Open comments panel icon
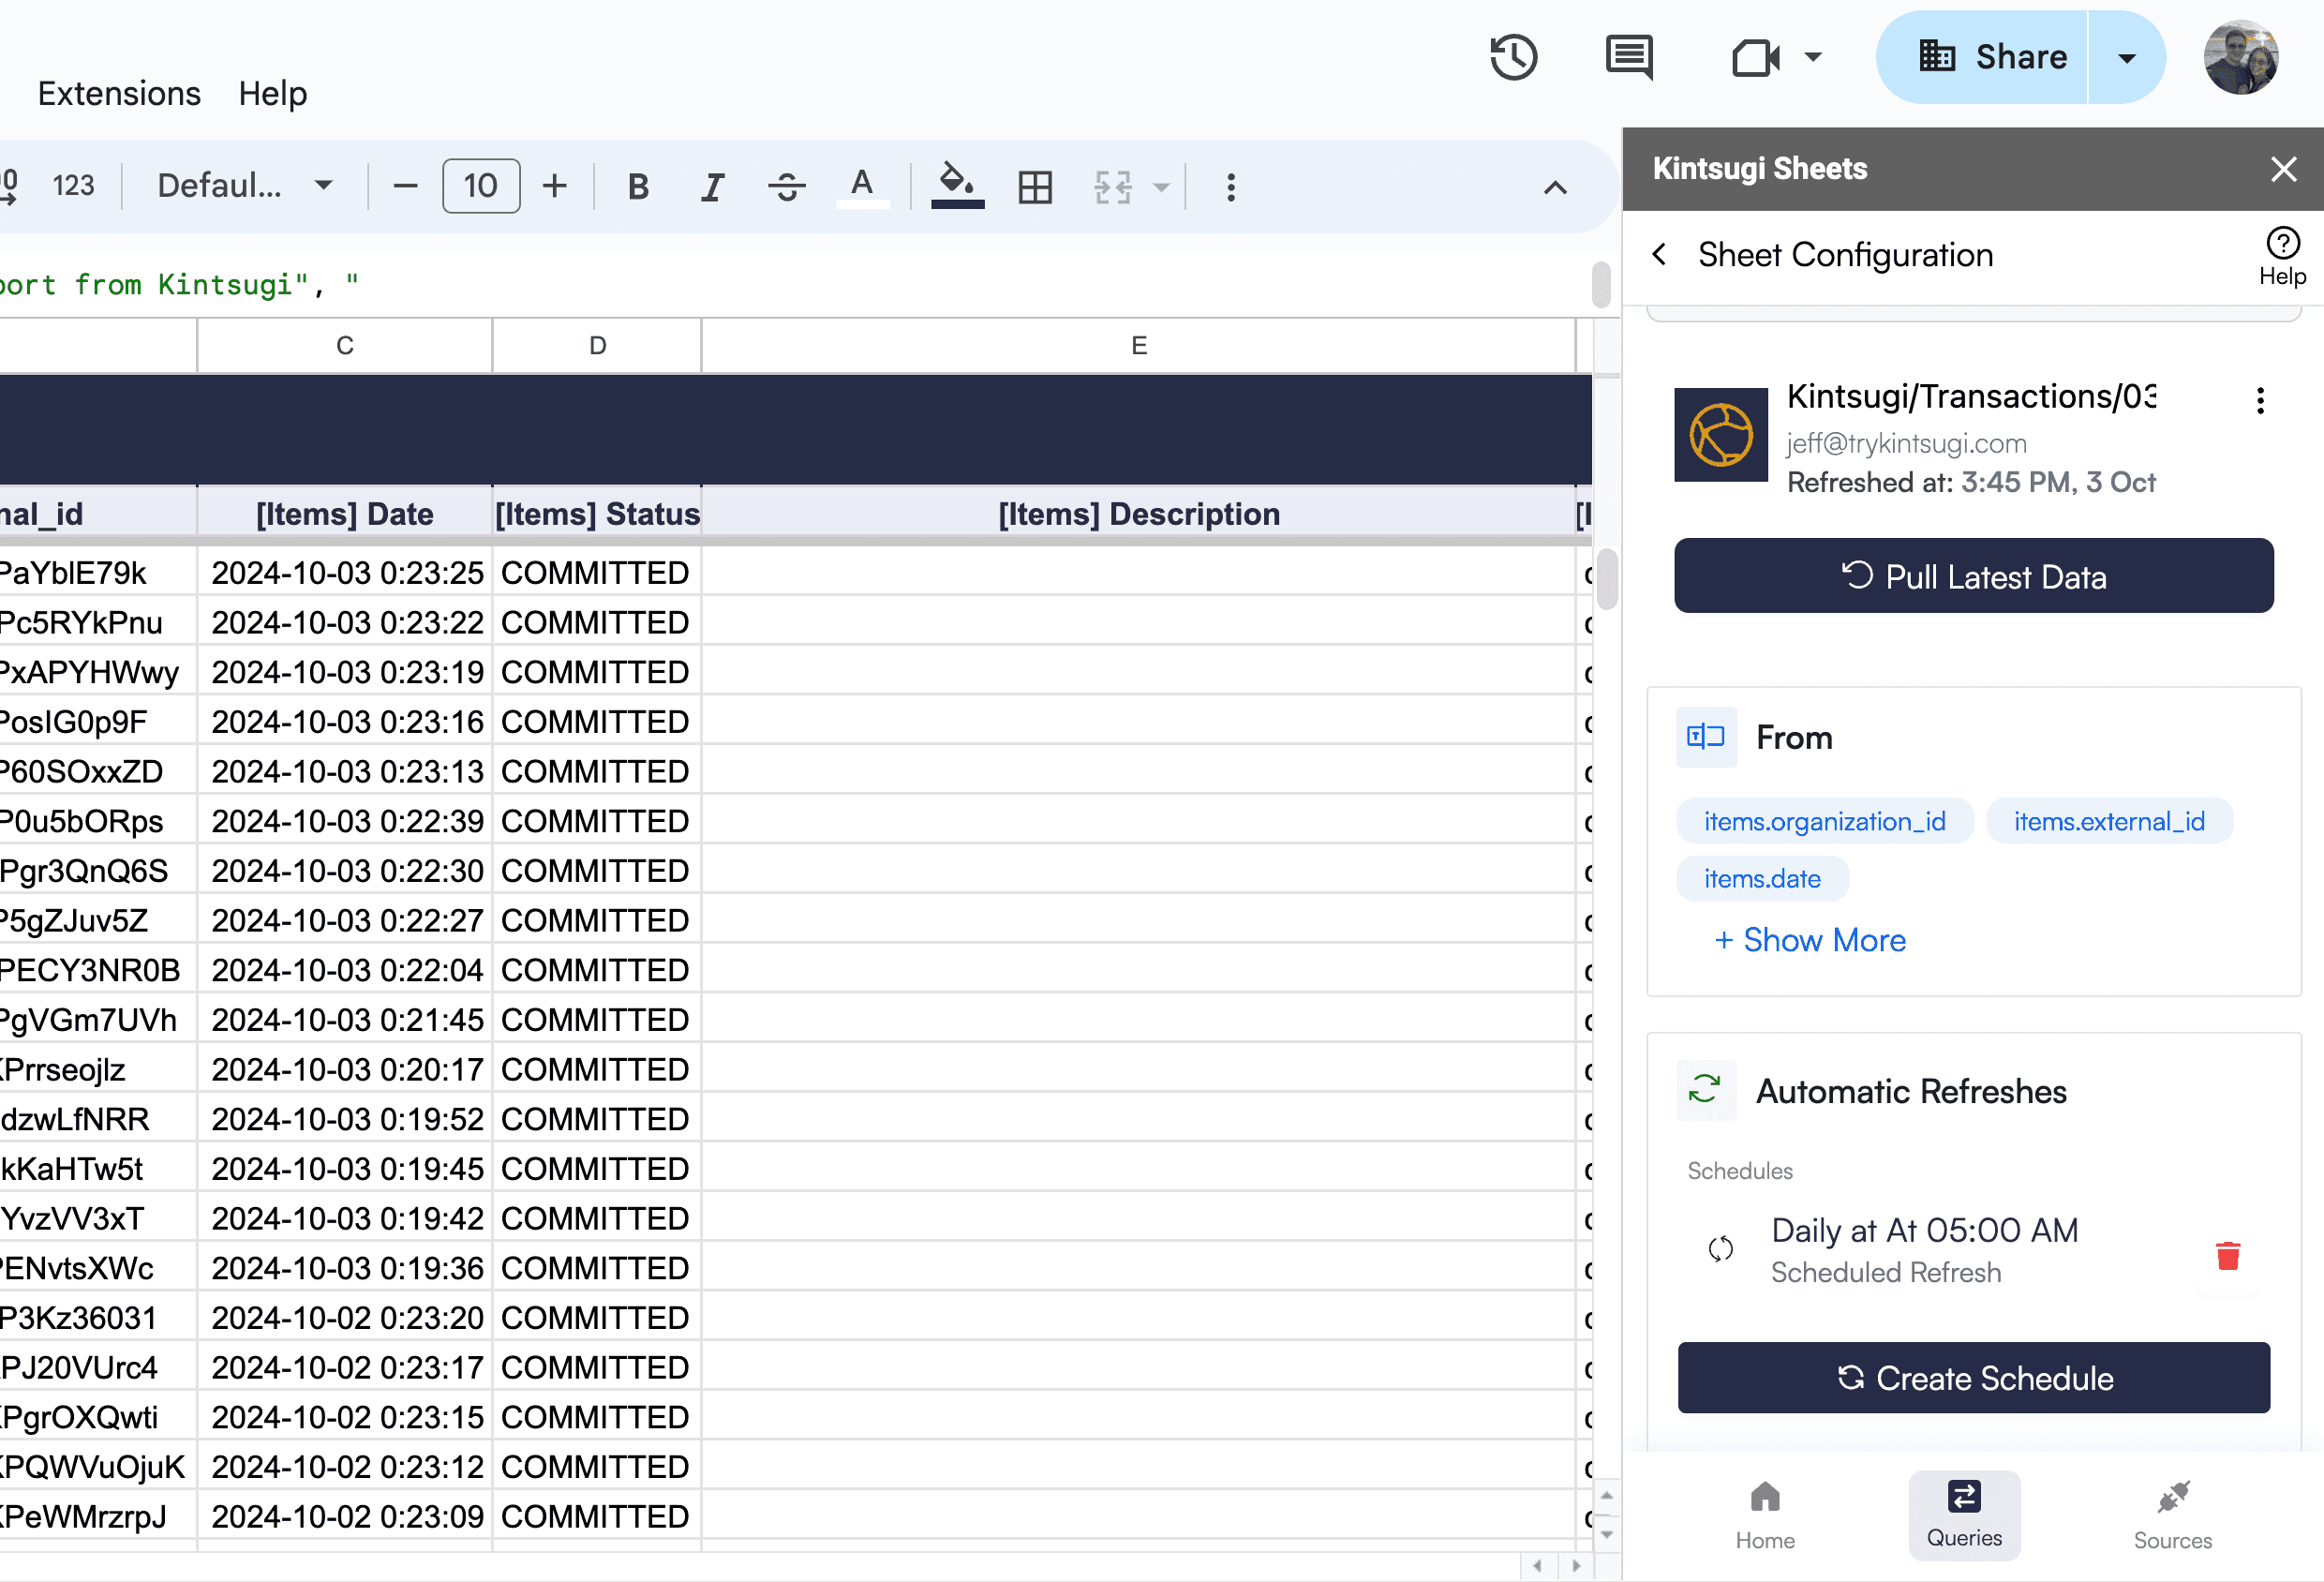 click(1629, 57)
